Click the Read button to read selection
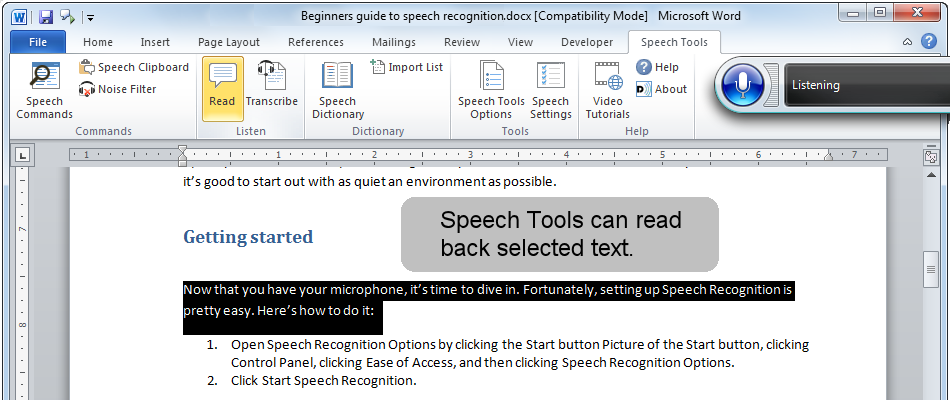This screenshot has height=400, width=950. 222,89
